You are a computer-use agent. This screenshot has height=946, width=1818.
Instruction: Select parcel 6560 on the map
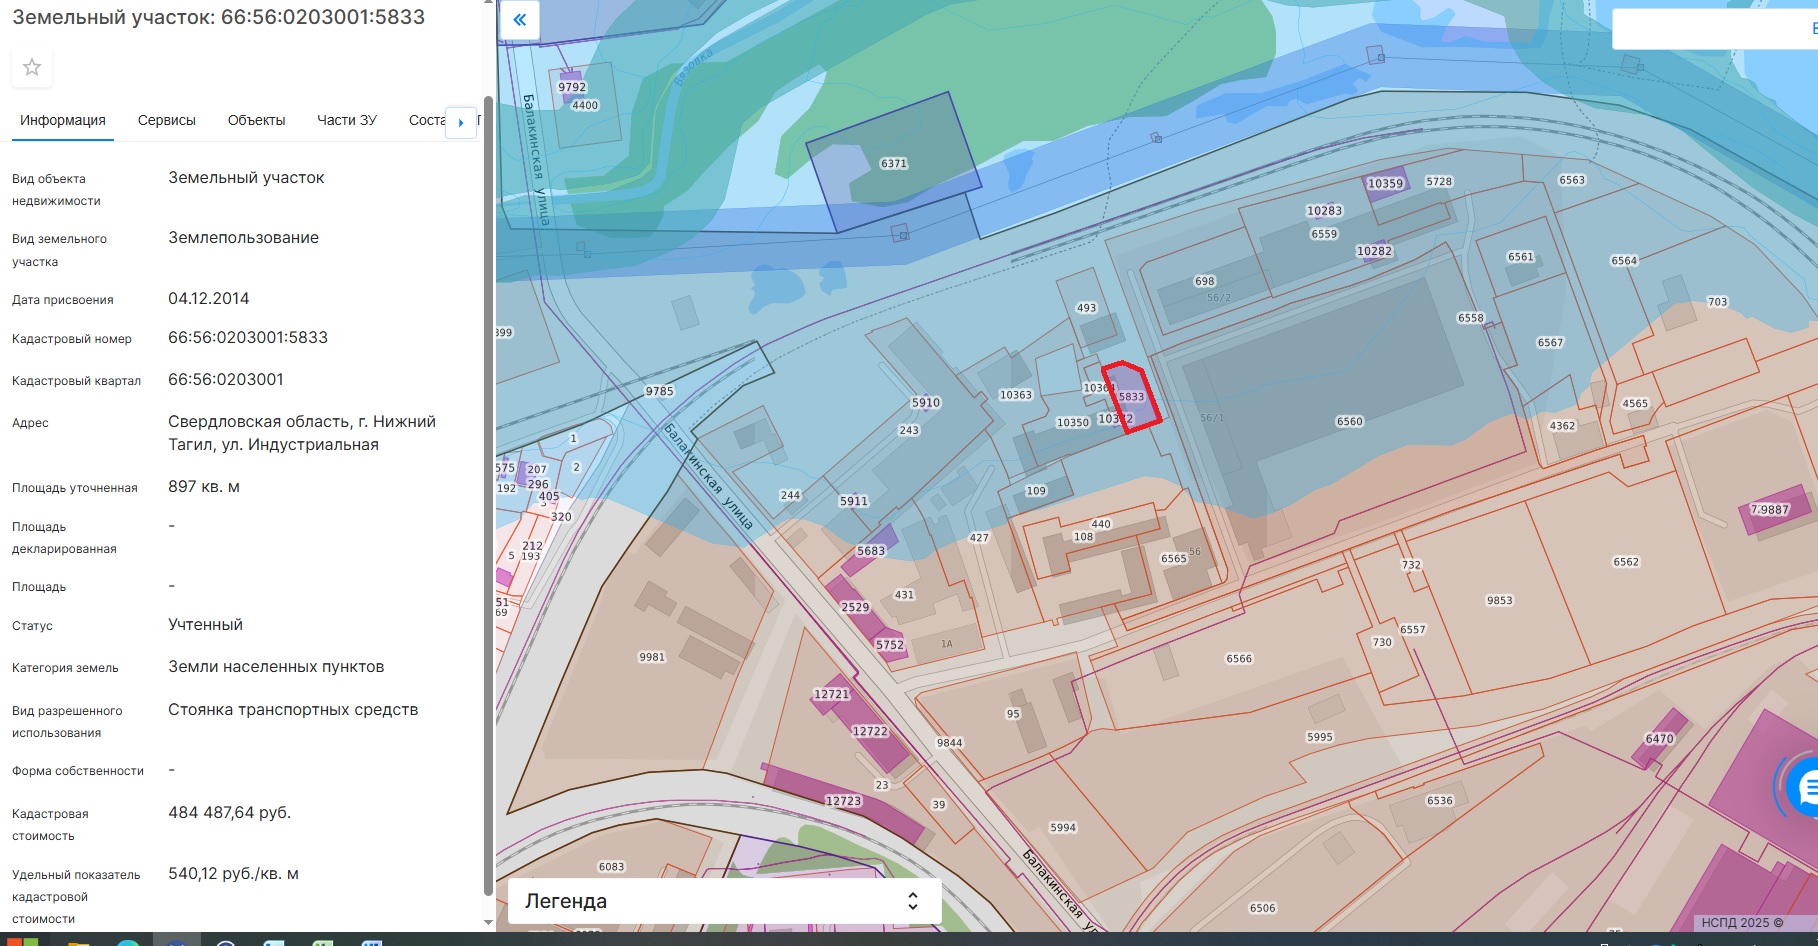(x=1349, y=421)
